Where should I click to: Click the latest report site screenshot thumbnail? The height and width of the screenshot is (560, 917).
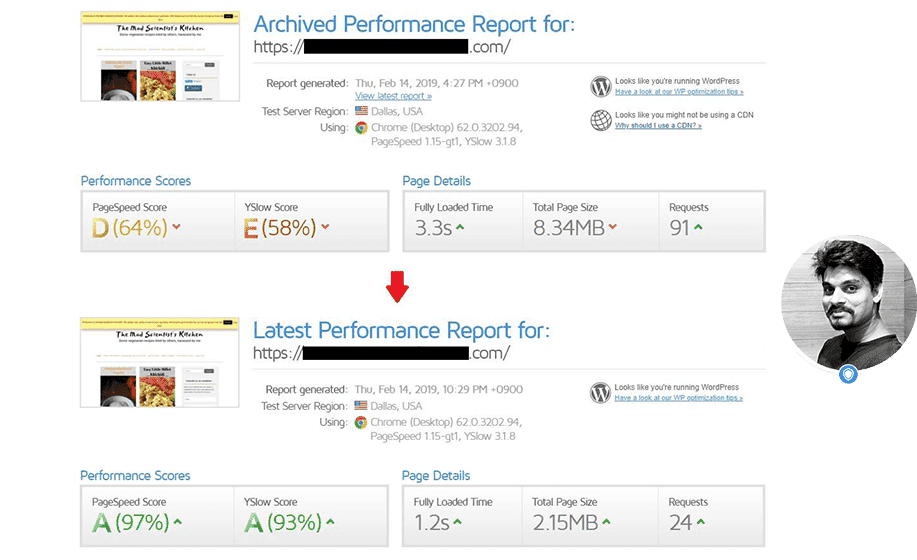160,365
